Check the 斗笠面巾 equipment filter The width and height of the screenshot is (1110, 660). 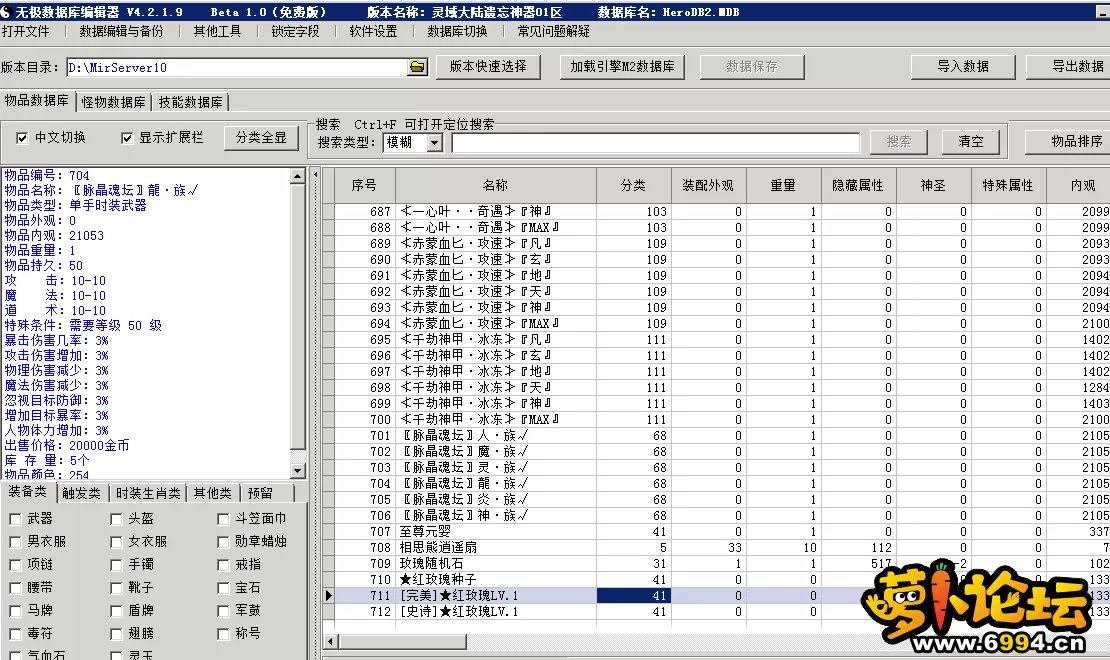223,519
